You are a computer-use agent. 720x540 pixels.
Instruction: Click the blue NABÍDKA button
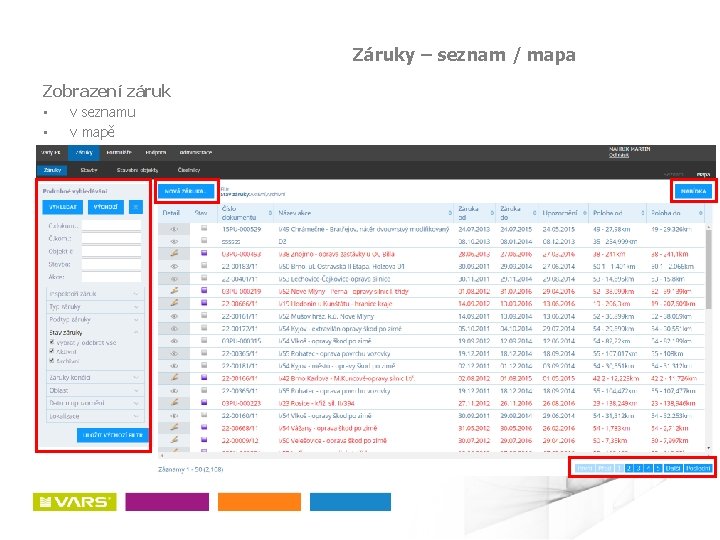point(693,191)
